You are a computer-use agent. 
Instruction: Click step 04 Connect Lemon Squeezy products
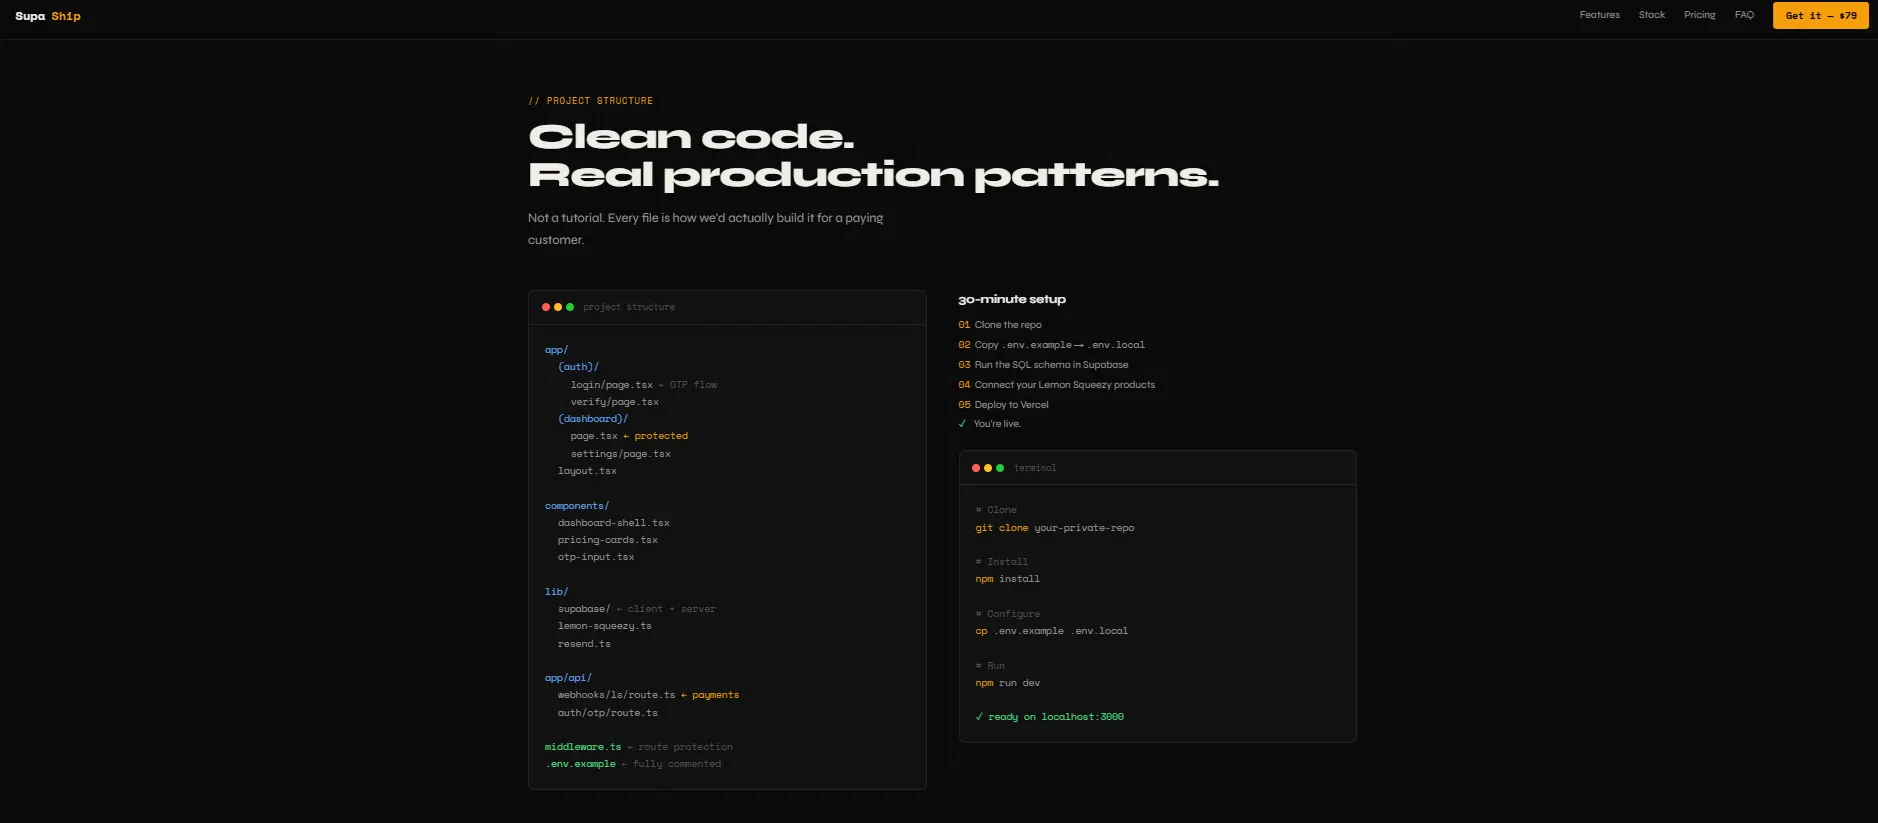point(1056,385)
